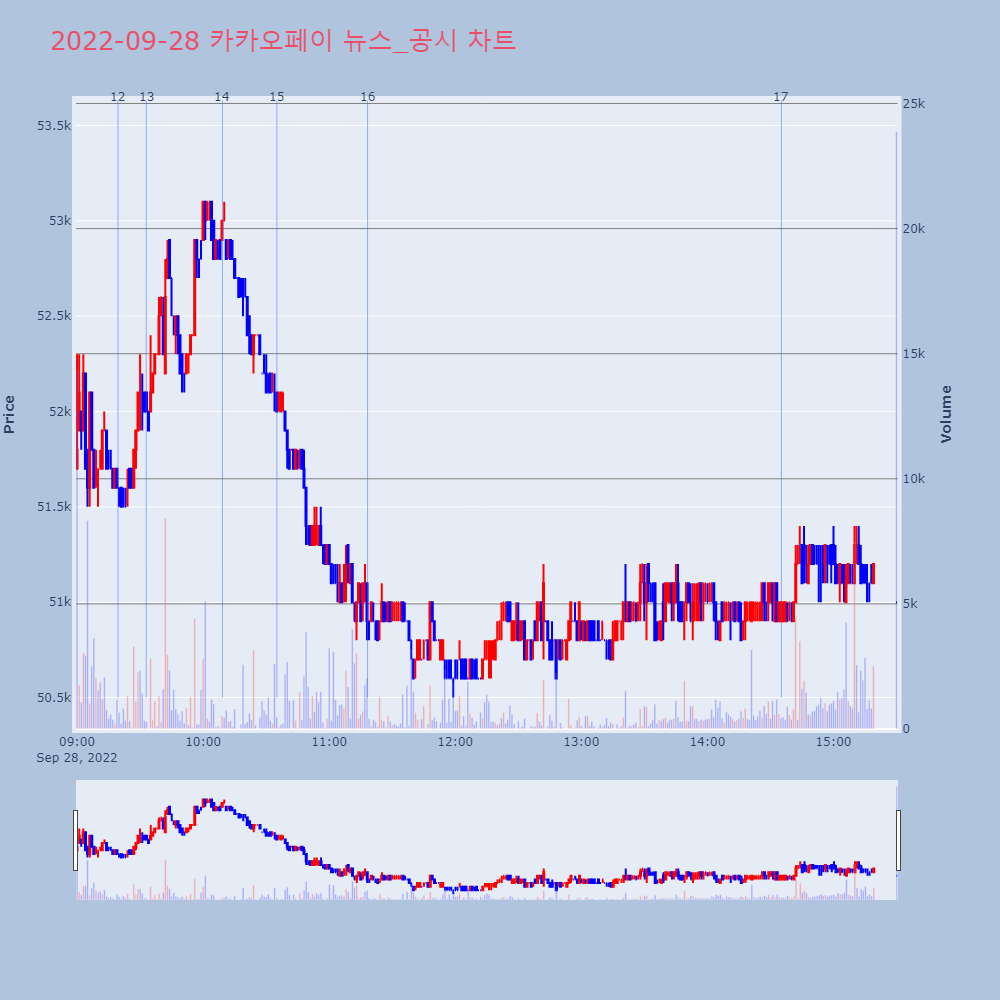Click the 50.5k price tick
This screenshot has height=1000, width=1000.
[x=54, y=698]
